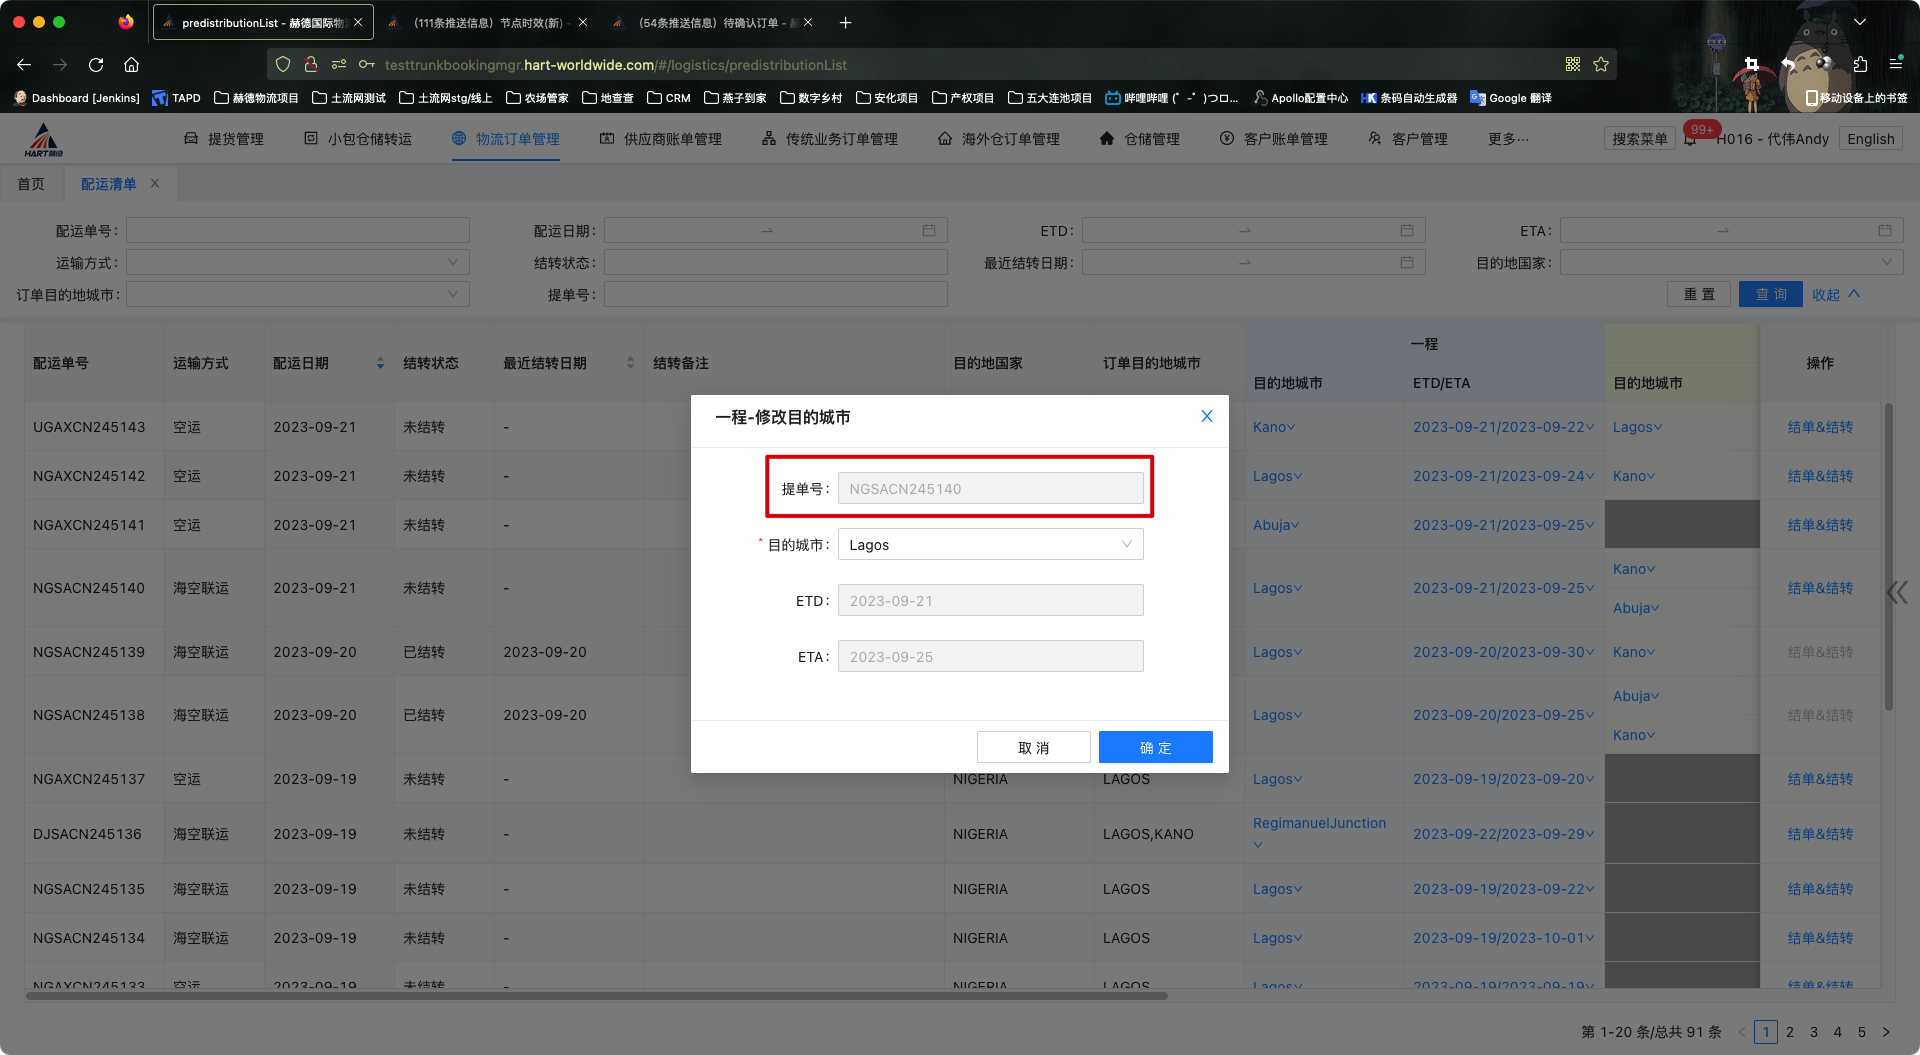
Task: Open 客户账单管理 menu item
Action: coord(1274,139)
